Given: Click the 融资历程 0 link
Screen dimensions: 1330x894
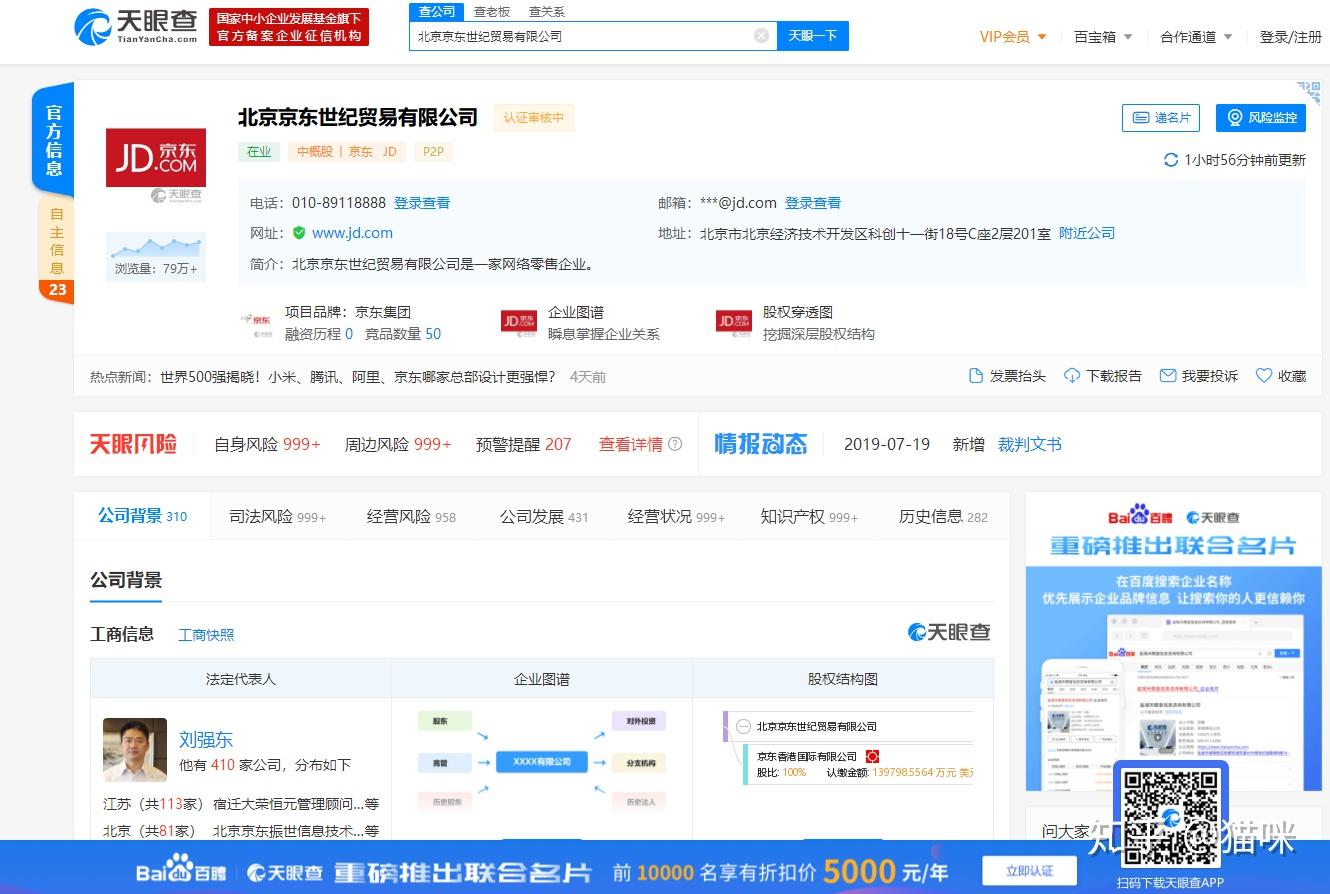Looking at the screenshot, I should (x=319, y=334).
